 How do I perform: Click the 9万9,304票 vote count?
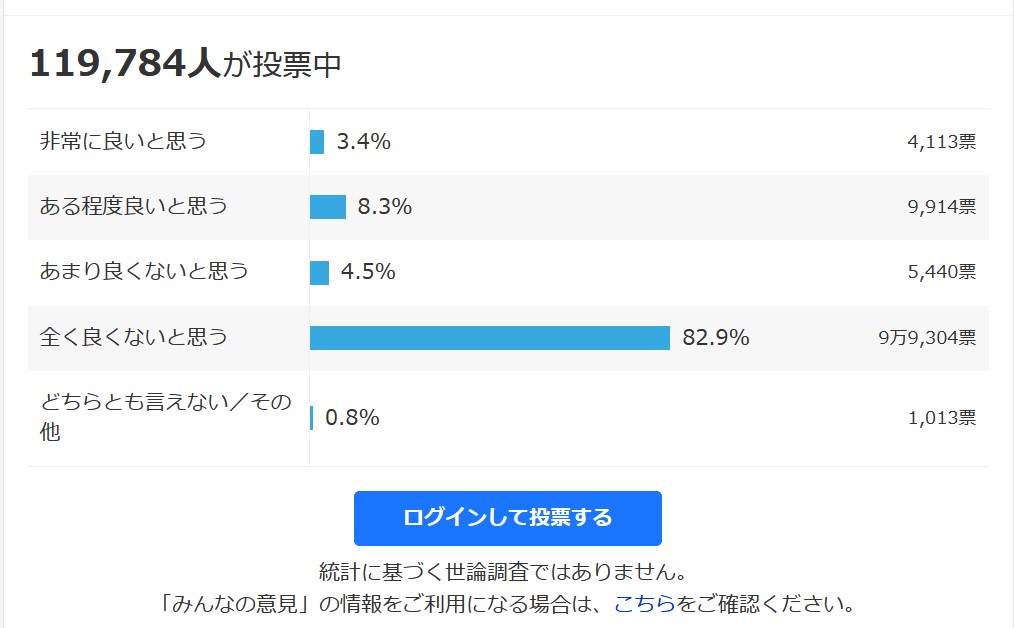[x=927, y=338]
